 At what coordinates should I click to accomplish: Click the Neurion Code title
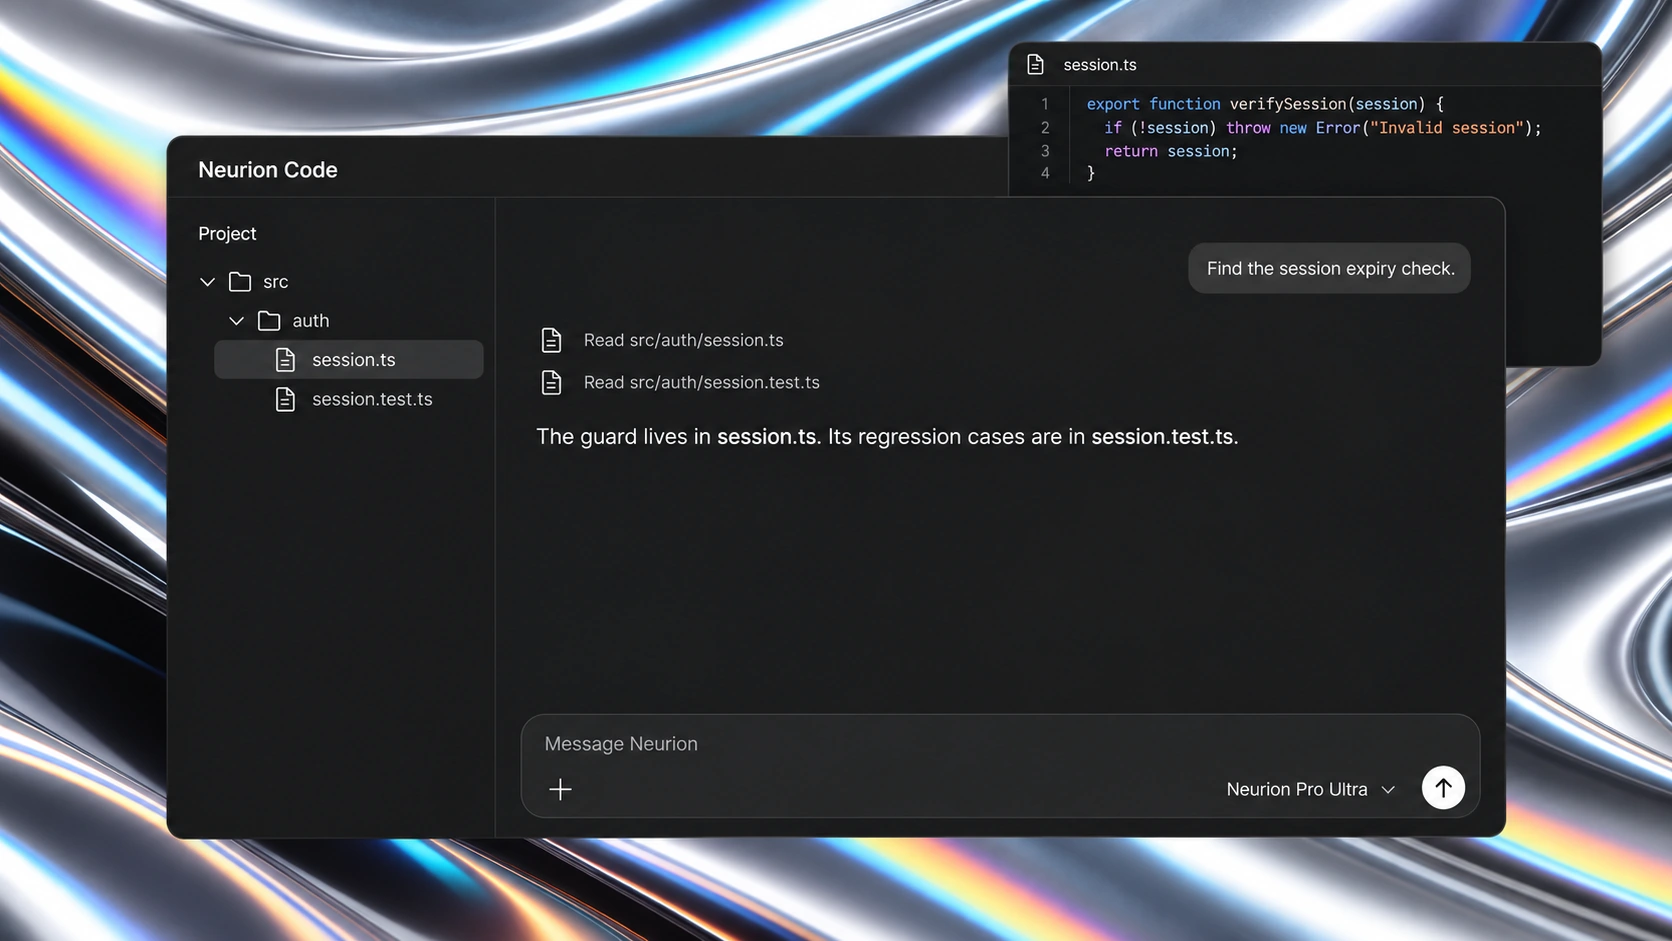point(268,170)
